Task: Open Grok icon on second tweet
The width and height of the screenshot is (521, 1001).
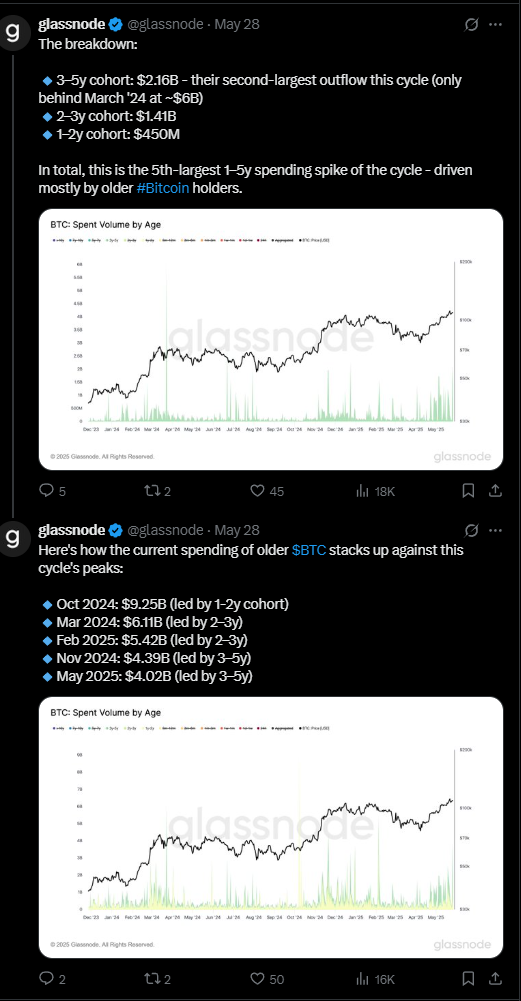Action: 472,530
